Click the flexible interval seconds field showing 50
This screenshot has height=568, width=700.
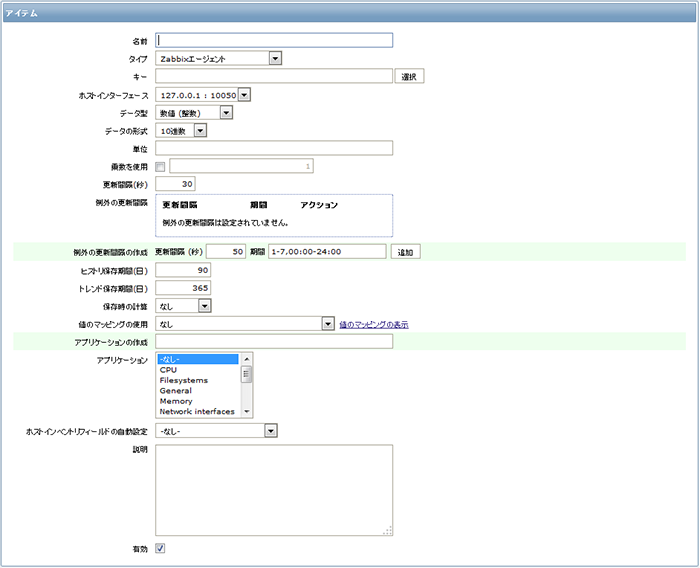pyautogui.click(x=225, y=252)
